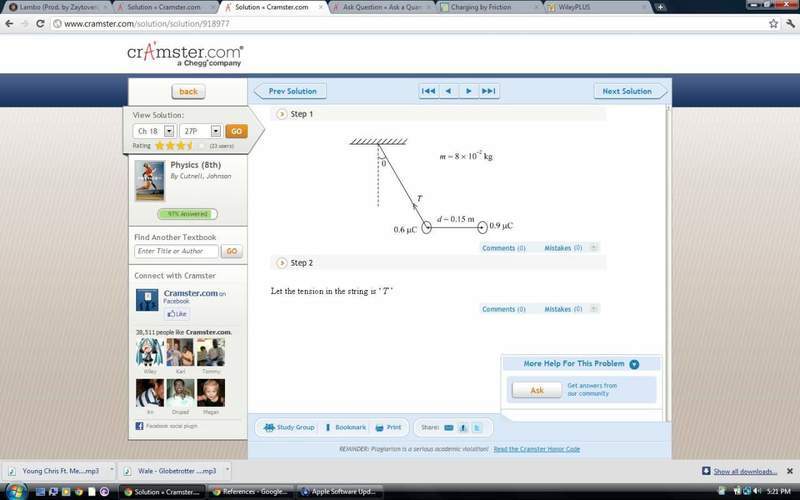
Task: Collapse Step 1 arrow icon
Action: point(281,114)
